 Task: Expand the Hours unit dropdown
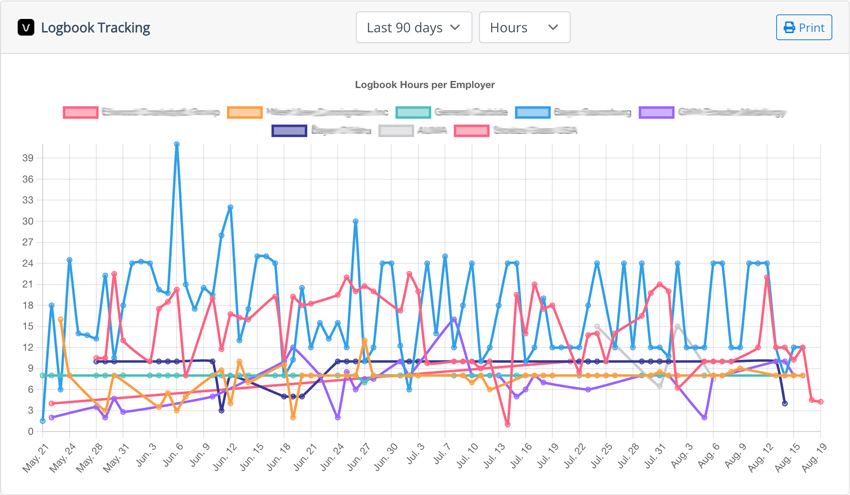[x=524, y=28]
